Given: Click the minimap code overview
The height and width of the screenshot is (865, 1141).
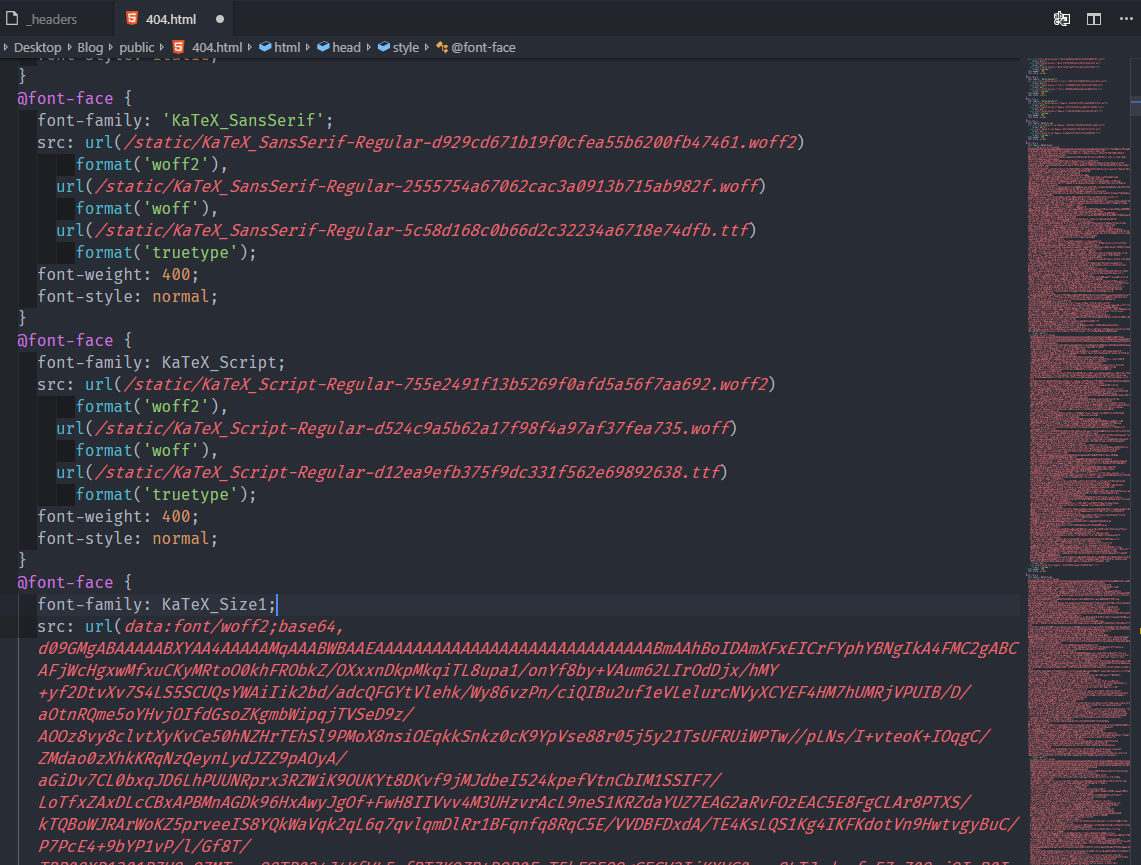Looking at the screenshot, I should pos(1078,461).
